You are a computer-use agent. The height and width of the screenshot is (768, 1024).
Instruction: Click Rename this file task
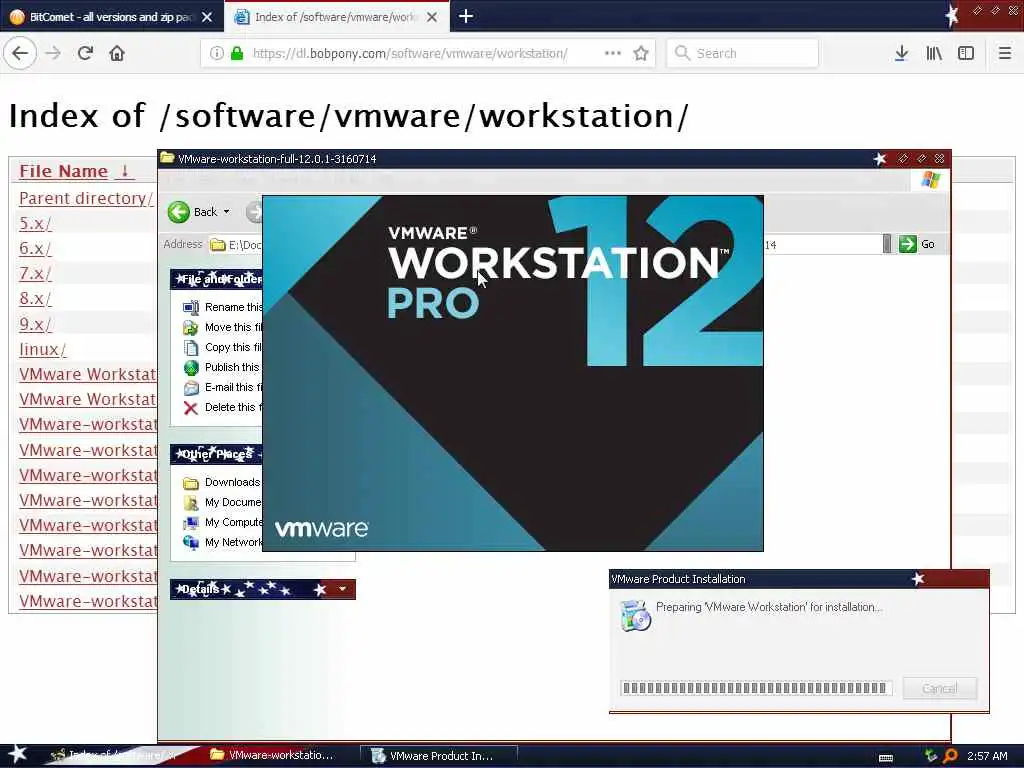pos(223,307)
